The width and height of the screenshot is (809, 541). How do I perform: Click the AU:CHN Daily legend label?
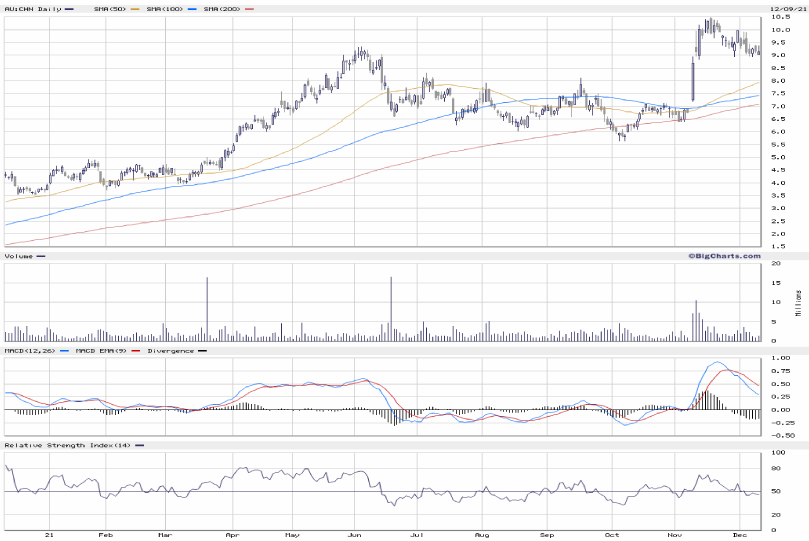pos(26,9)
